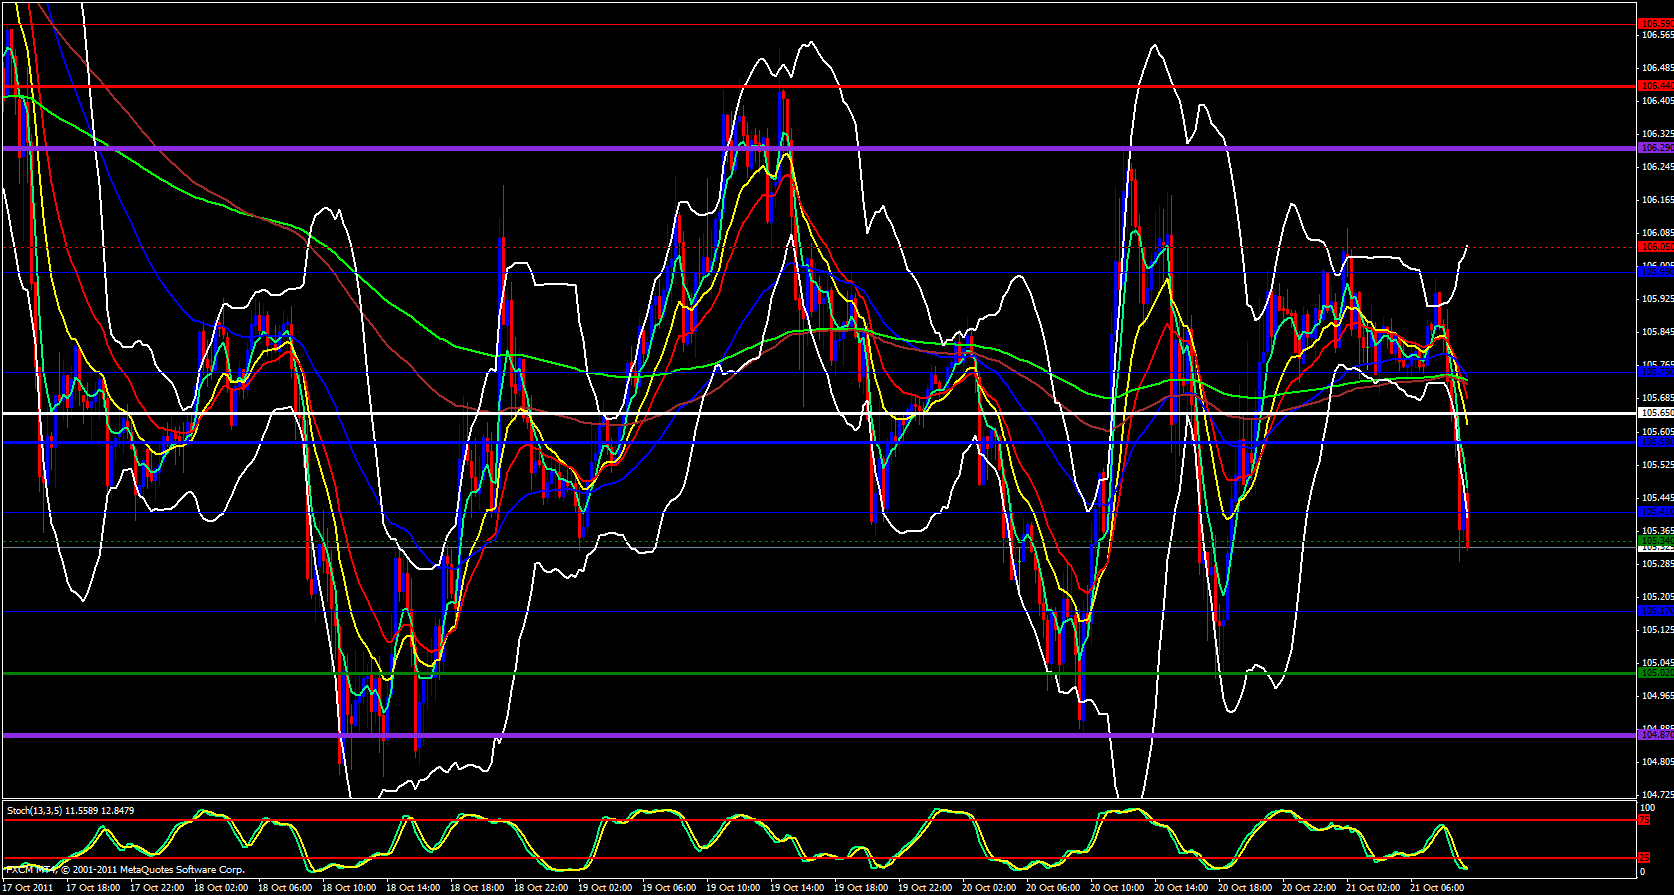Viewport: 1674px width, 895px height.
Task: Click the 19 Oct 10:00 time label
Action: (733, 887)
